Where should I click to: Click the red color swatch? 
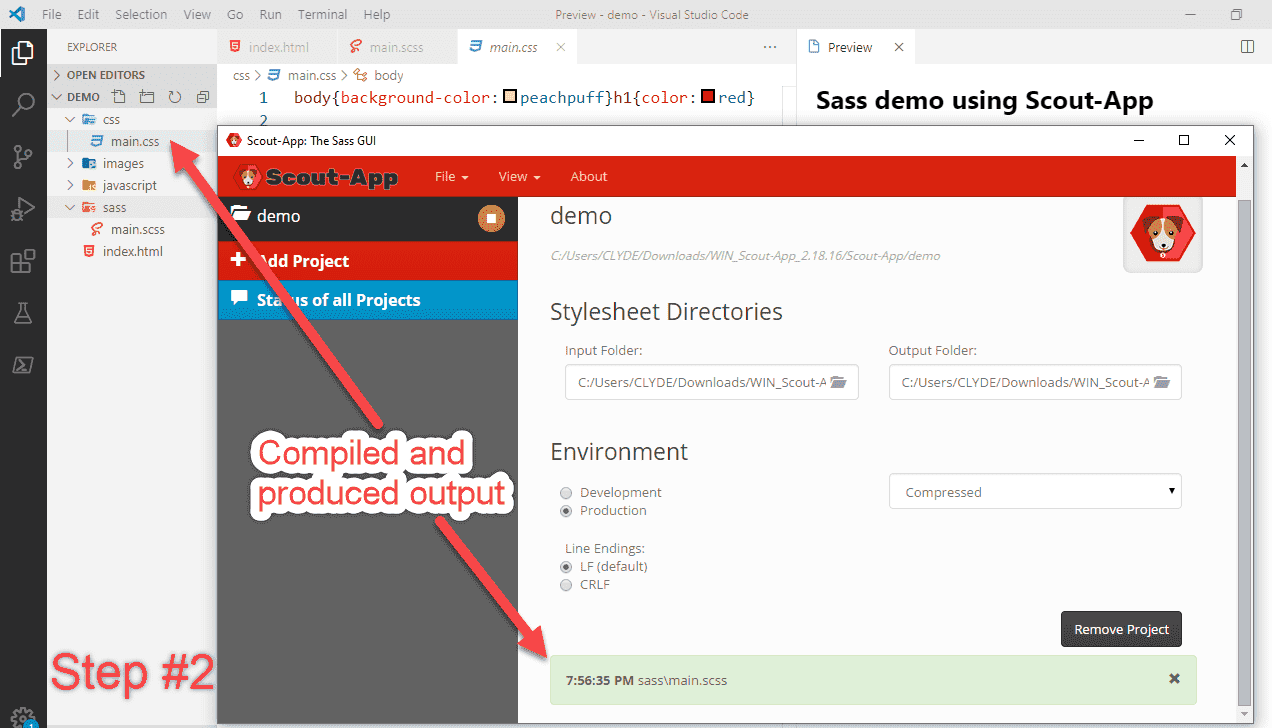click(x=708, y=97)
